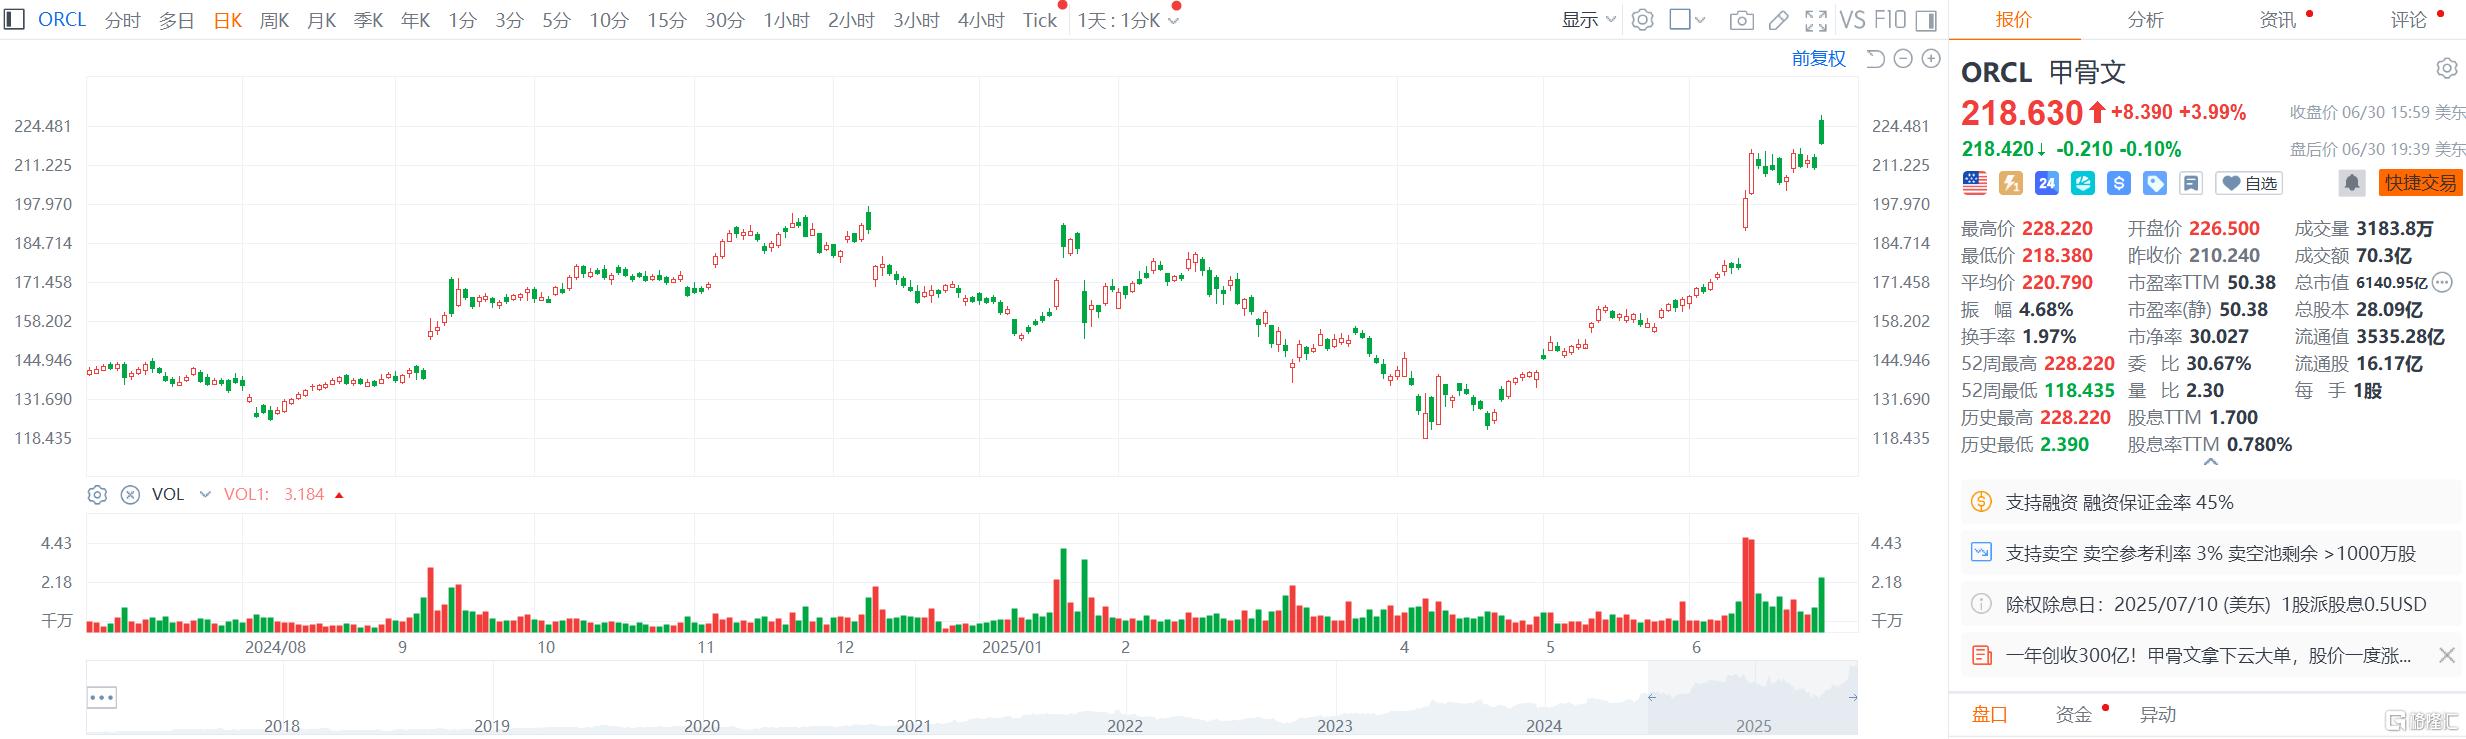Click the blue dollar sign icon
The width and height of the screenshot is (2466, 739).
(x=2118, y=183)
